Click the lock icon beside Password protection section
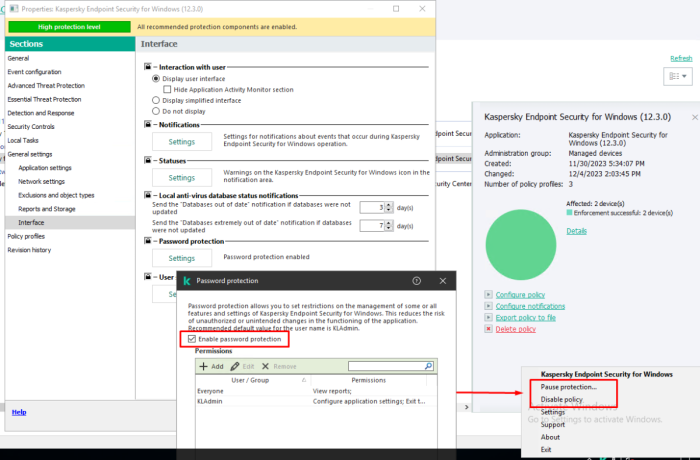 (x=147, y=241)
